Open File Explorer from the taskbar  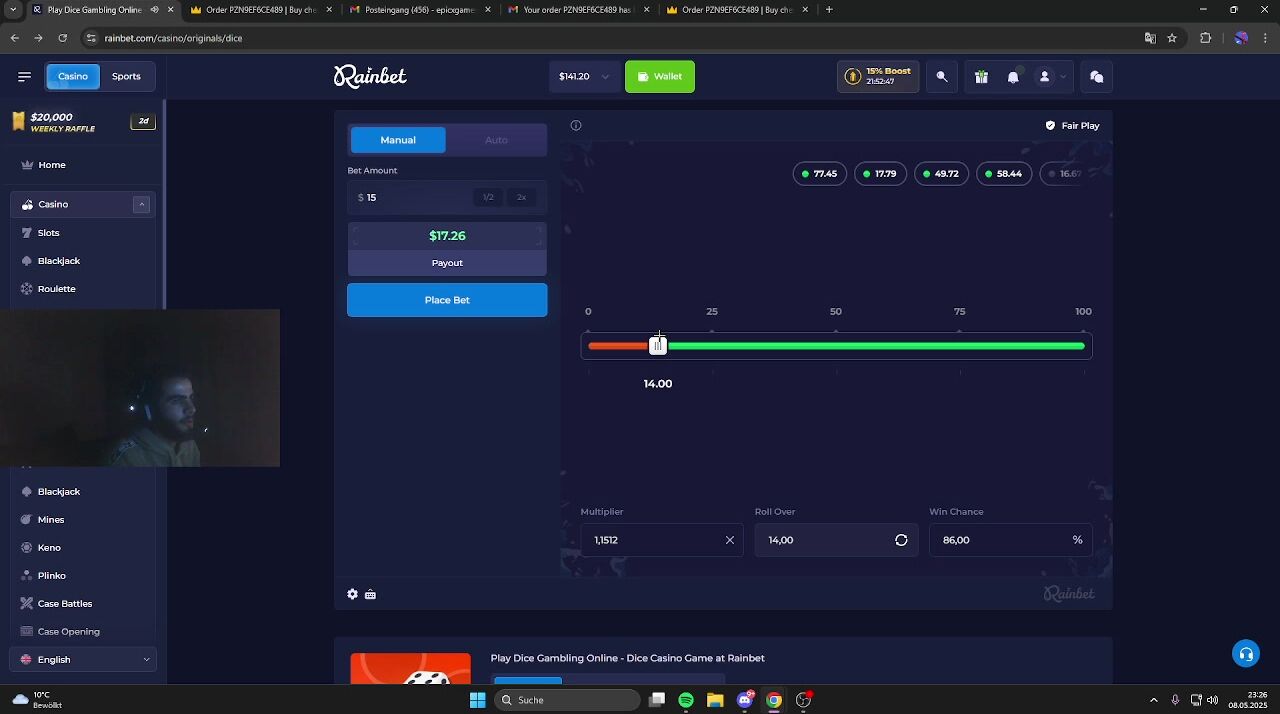pyautogui.click(x=715, y=700)
